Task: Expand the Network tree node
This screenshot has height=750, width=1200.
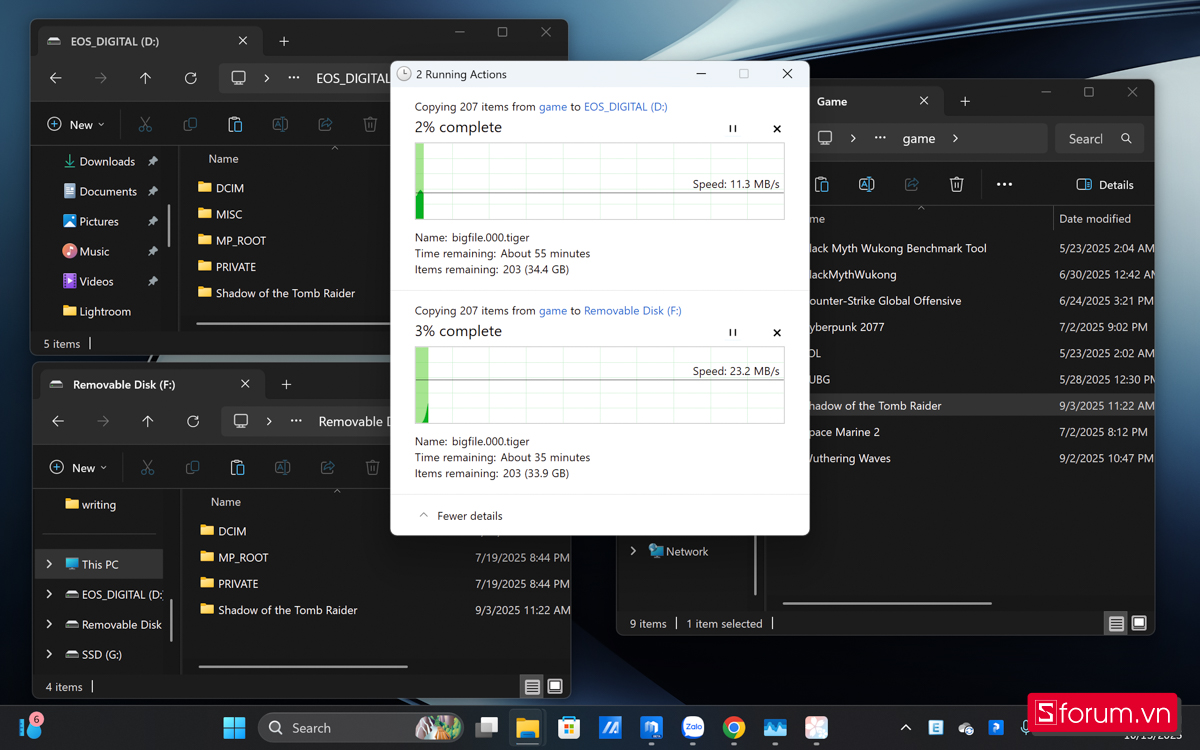Action: [633, 551]
